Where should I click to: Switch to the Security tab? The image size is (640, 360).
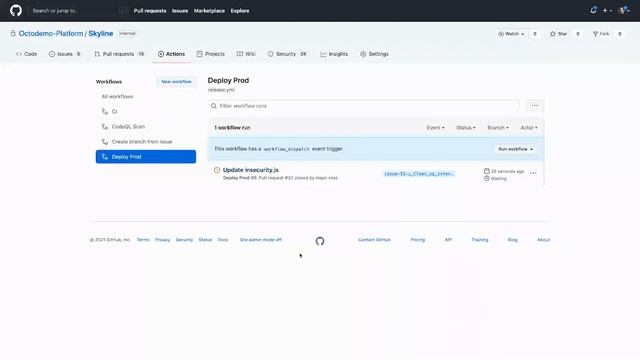pos(287,54)
